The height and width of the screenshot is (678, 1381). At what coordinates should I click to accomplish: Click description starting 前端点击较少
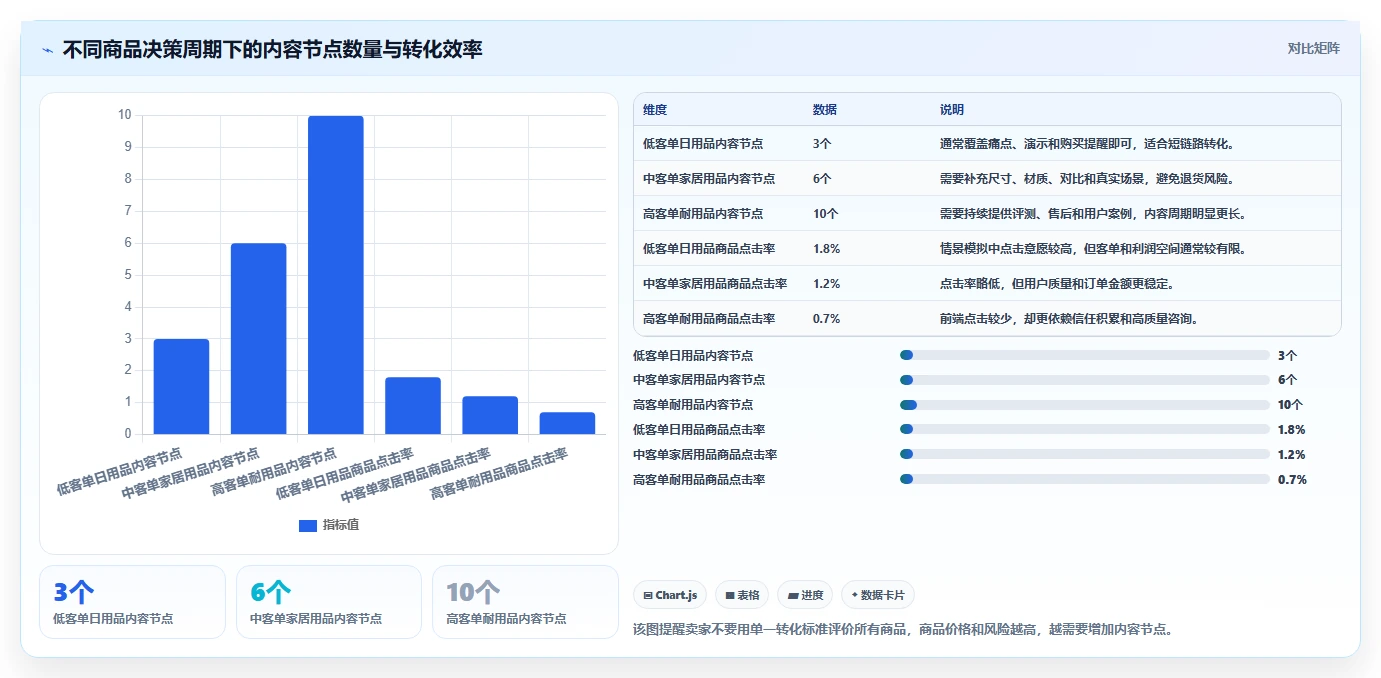[1070, 319]
